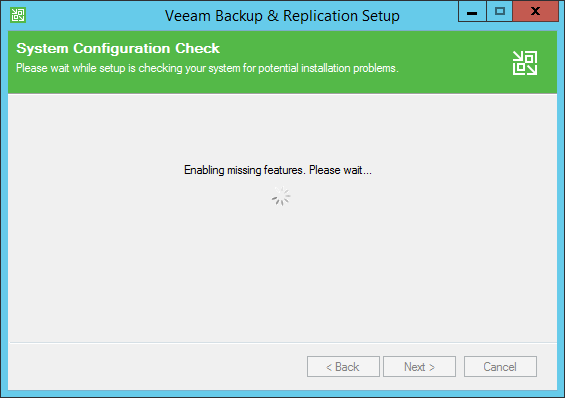Click the 'Please wait while setup is checking' subtitle
The image size is (565, 398).
[x=207, y=68]
